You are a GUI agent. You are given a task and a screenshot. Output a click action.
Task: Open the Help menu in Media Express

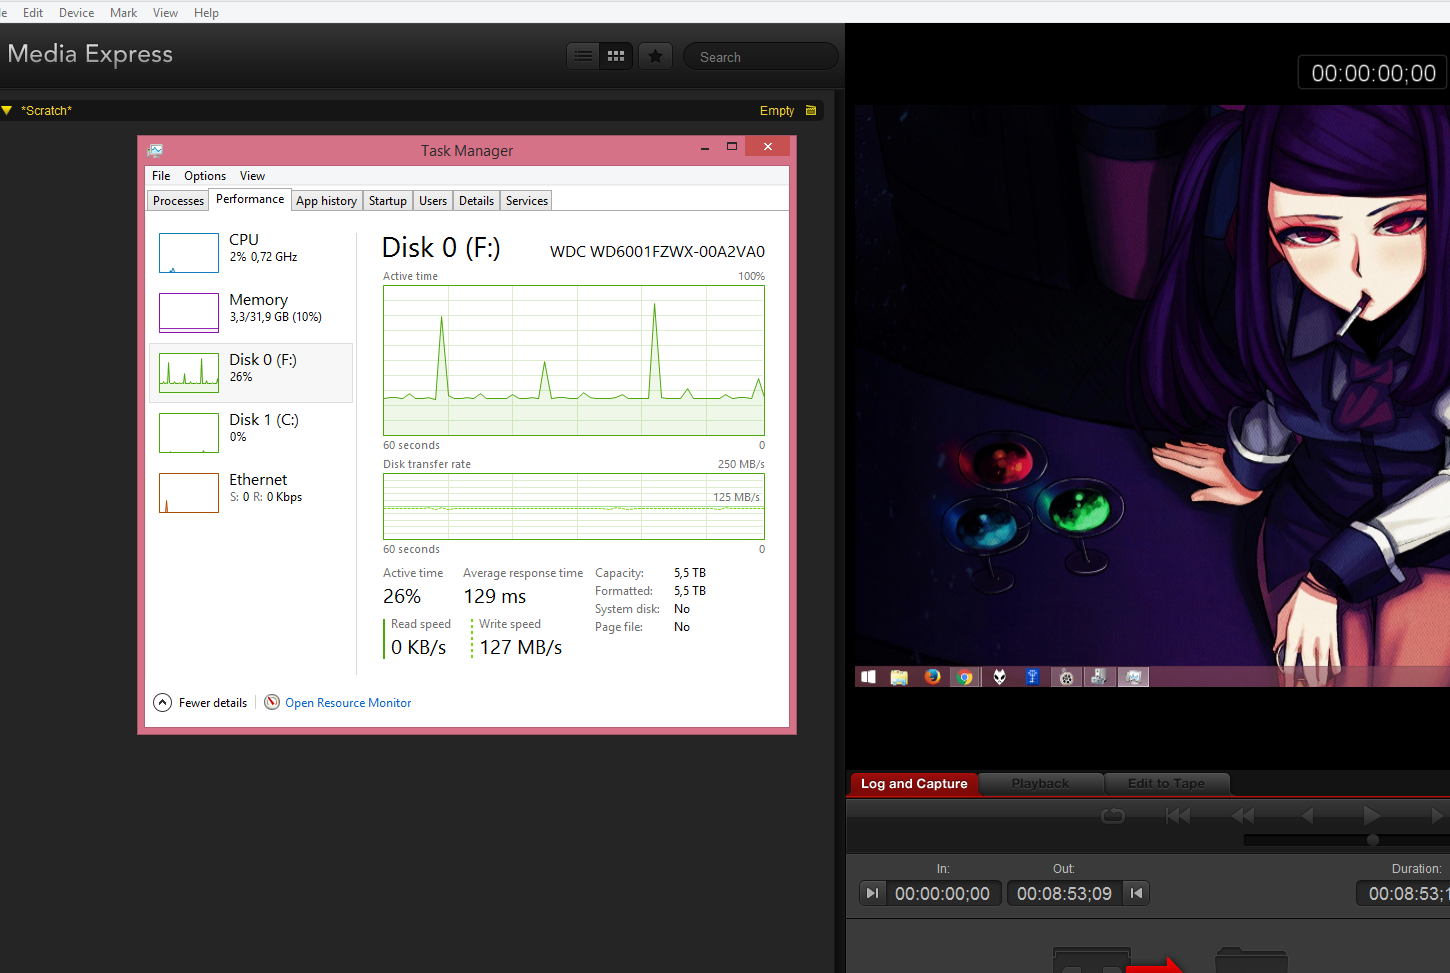coord(206,13)
